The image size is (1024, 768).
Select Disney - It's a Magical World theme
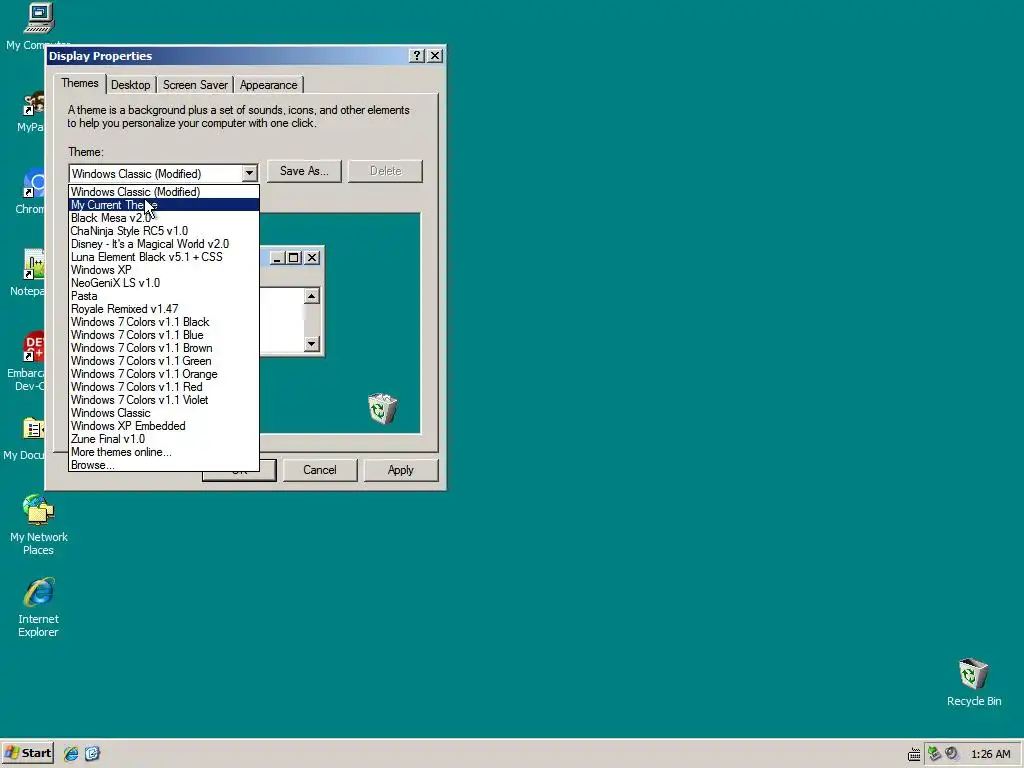pyautogui.click(x=164, y=244)
